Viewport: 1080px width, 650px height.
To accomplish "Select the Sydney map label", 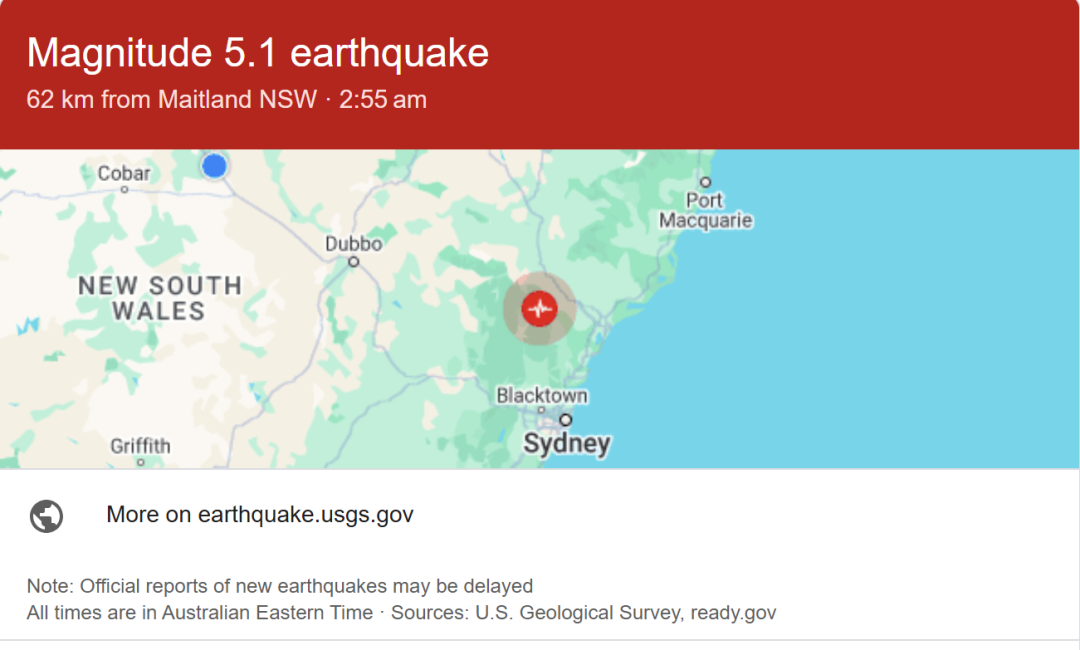I will click(567, 443).
